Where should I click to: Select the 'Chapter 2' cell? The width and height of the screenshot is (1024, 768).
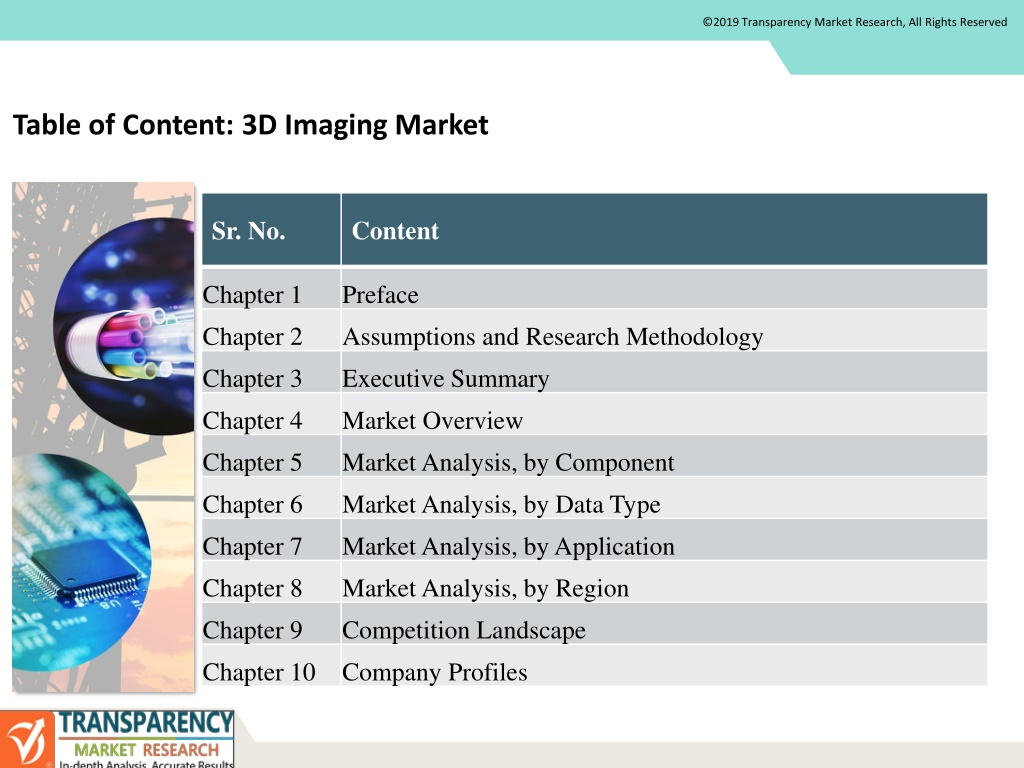click(x=271, y=331)
